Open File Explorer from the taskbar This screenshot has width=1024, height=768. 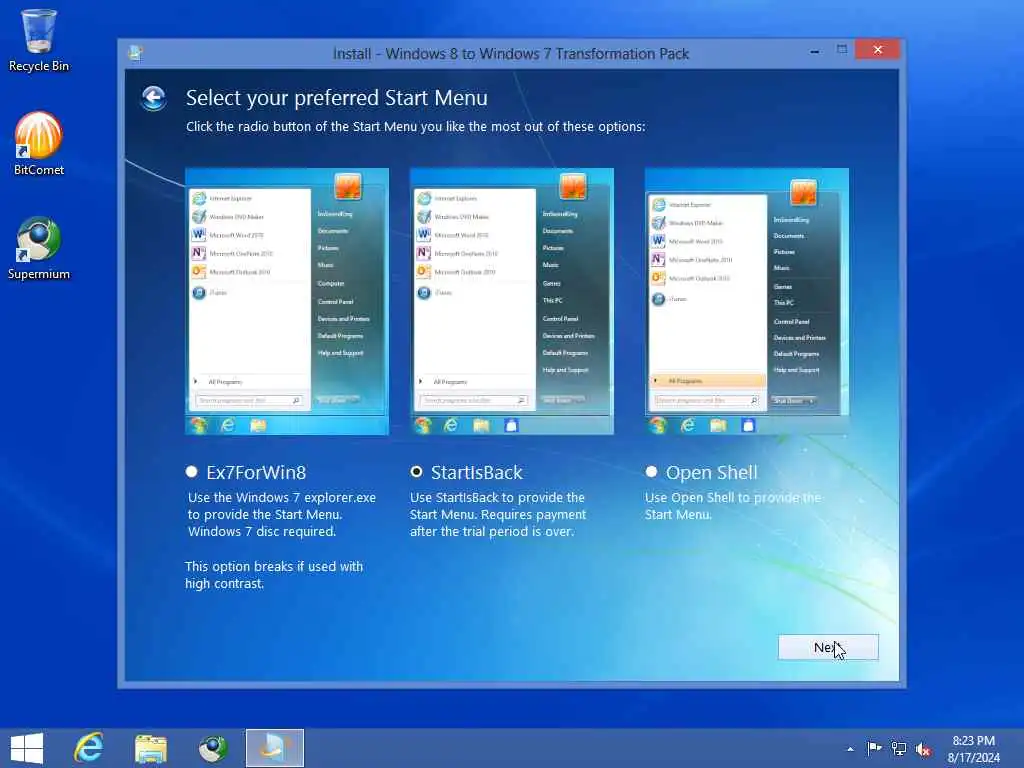151,748
